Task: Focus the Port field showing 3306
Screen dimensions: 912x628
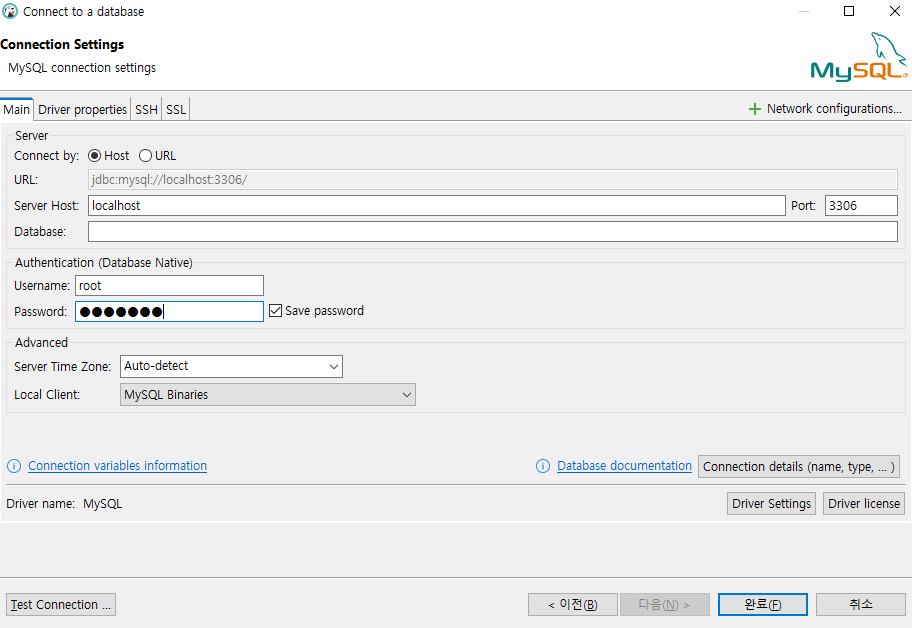Action: tap(861, 205)
